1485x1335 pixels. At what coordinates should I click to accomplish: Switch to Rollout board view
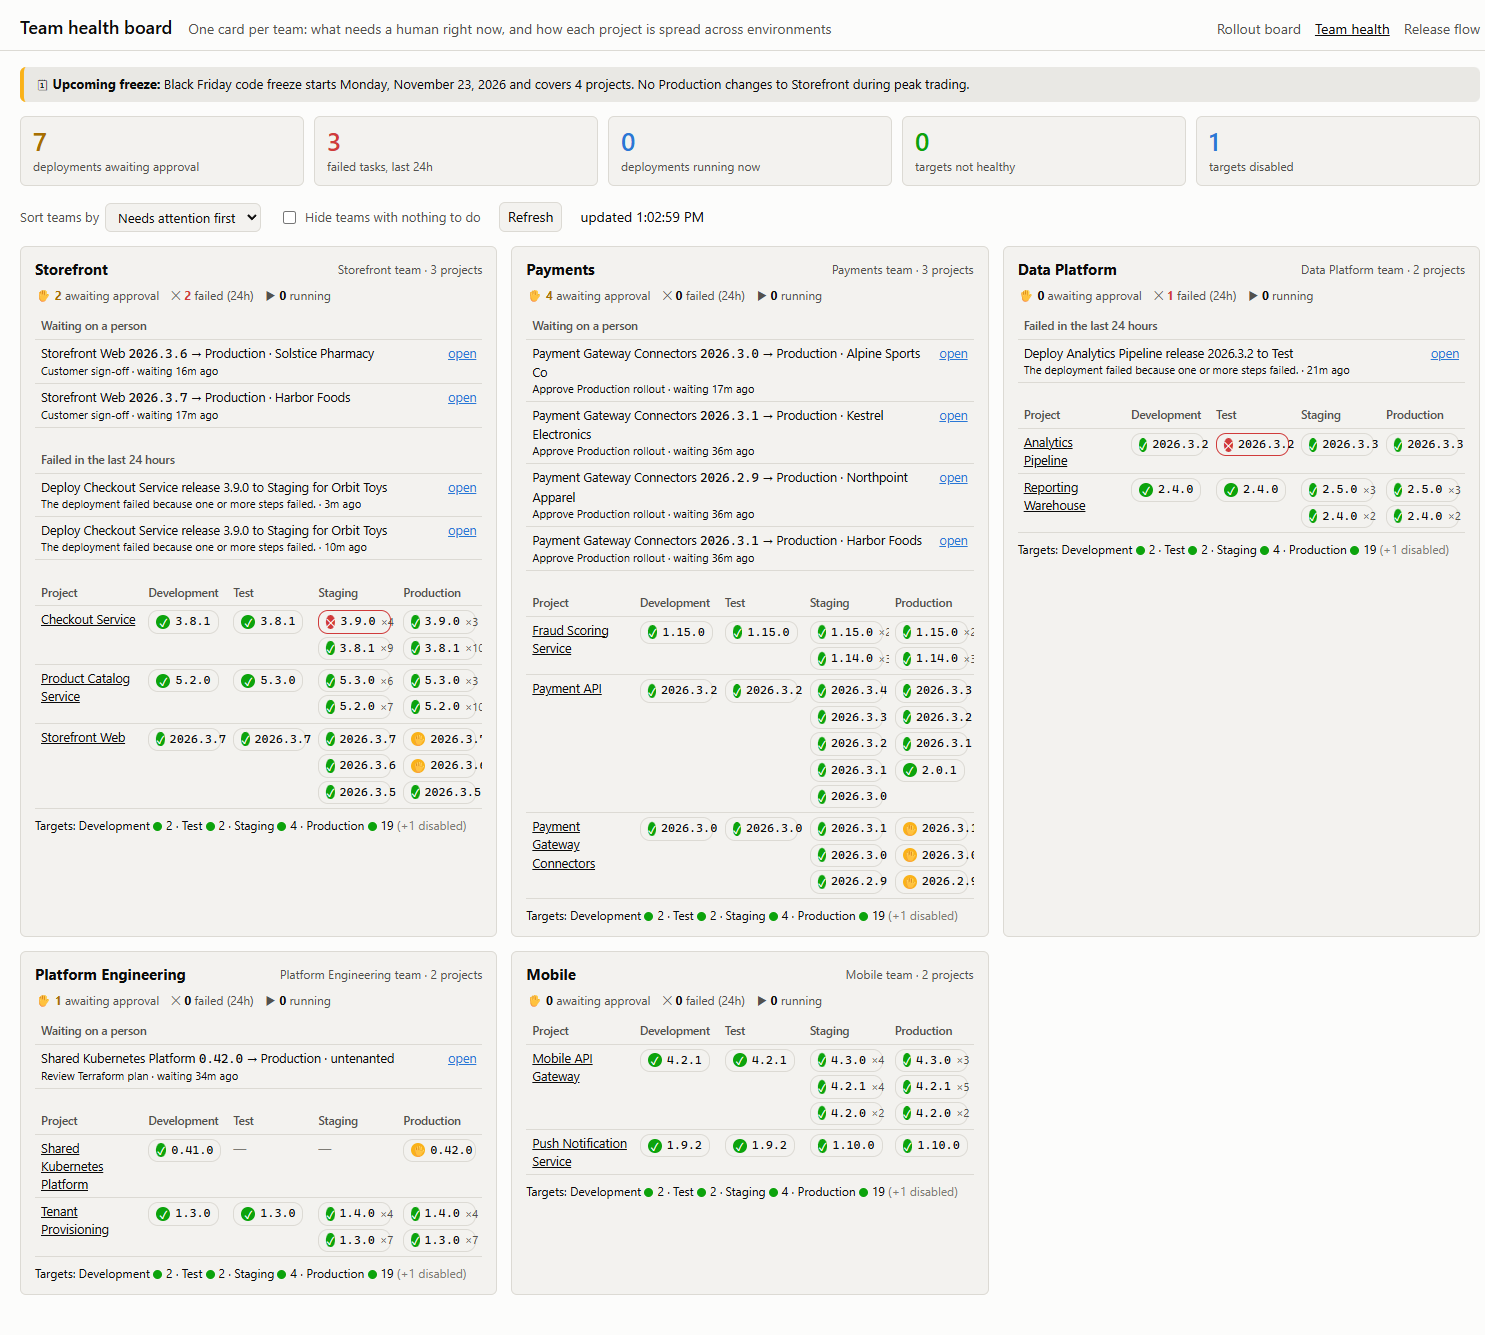[x=1258, y=29]
